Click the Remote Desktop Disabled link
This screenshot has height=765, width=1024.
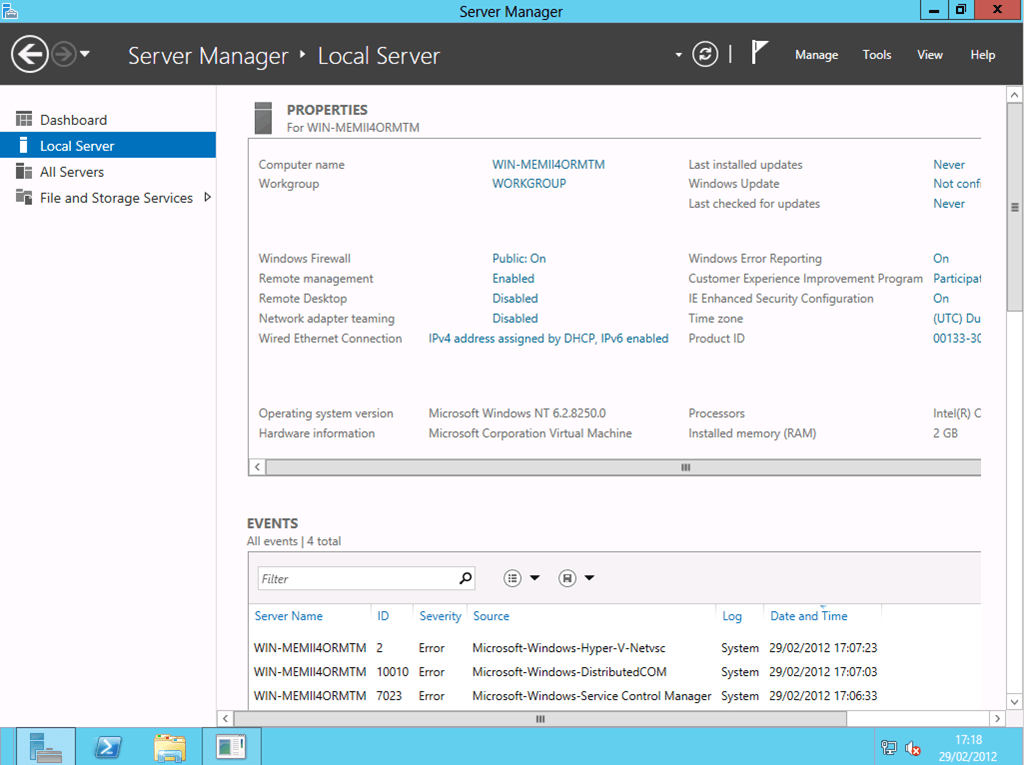pyautogui.click(x=515, y=299)
